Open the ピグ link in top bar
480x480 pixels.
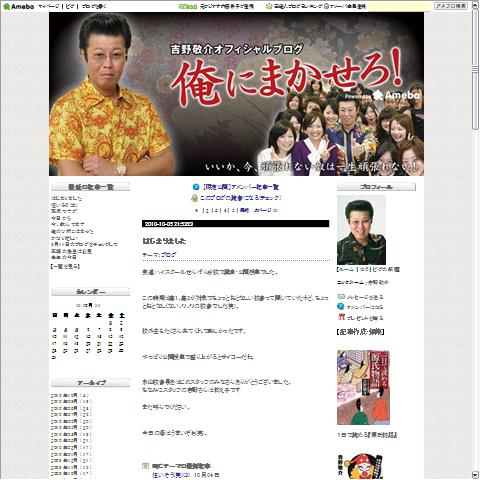tap(70, 6)
